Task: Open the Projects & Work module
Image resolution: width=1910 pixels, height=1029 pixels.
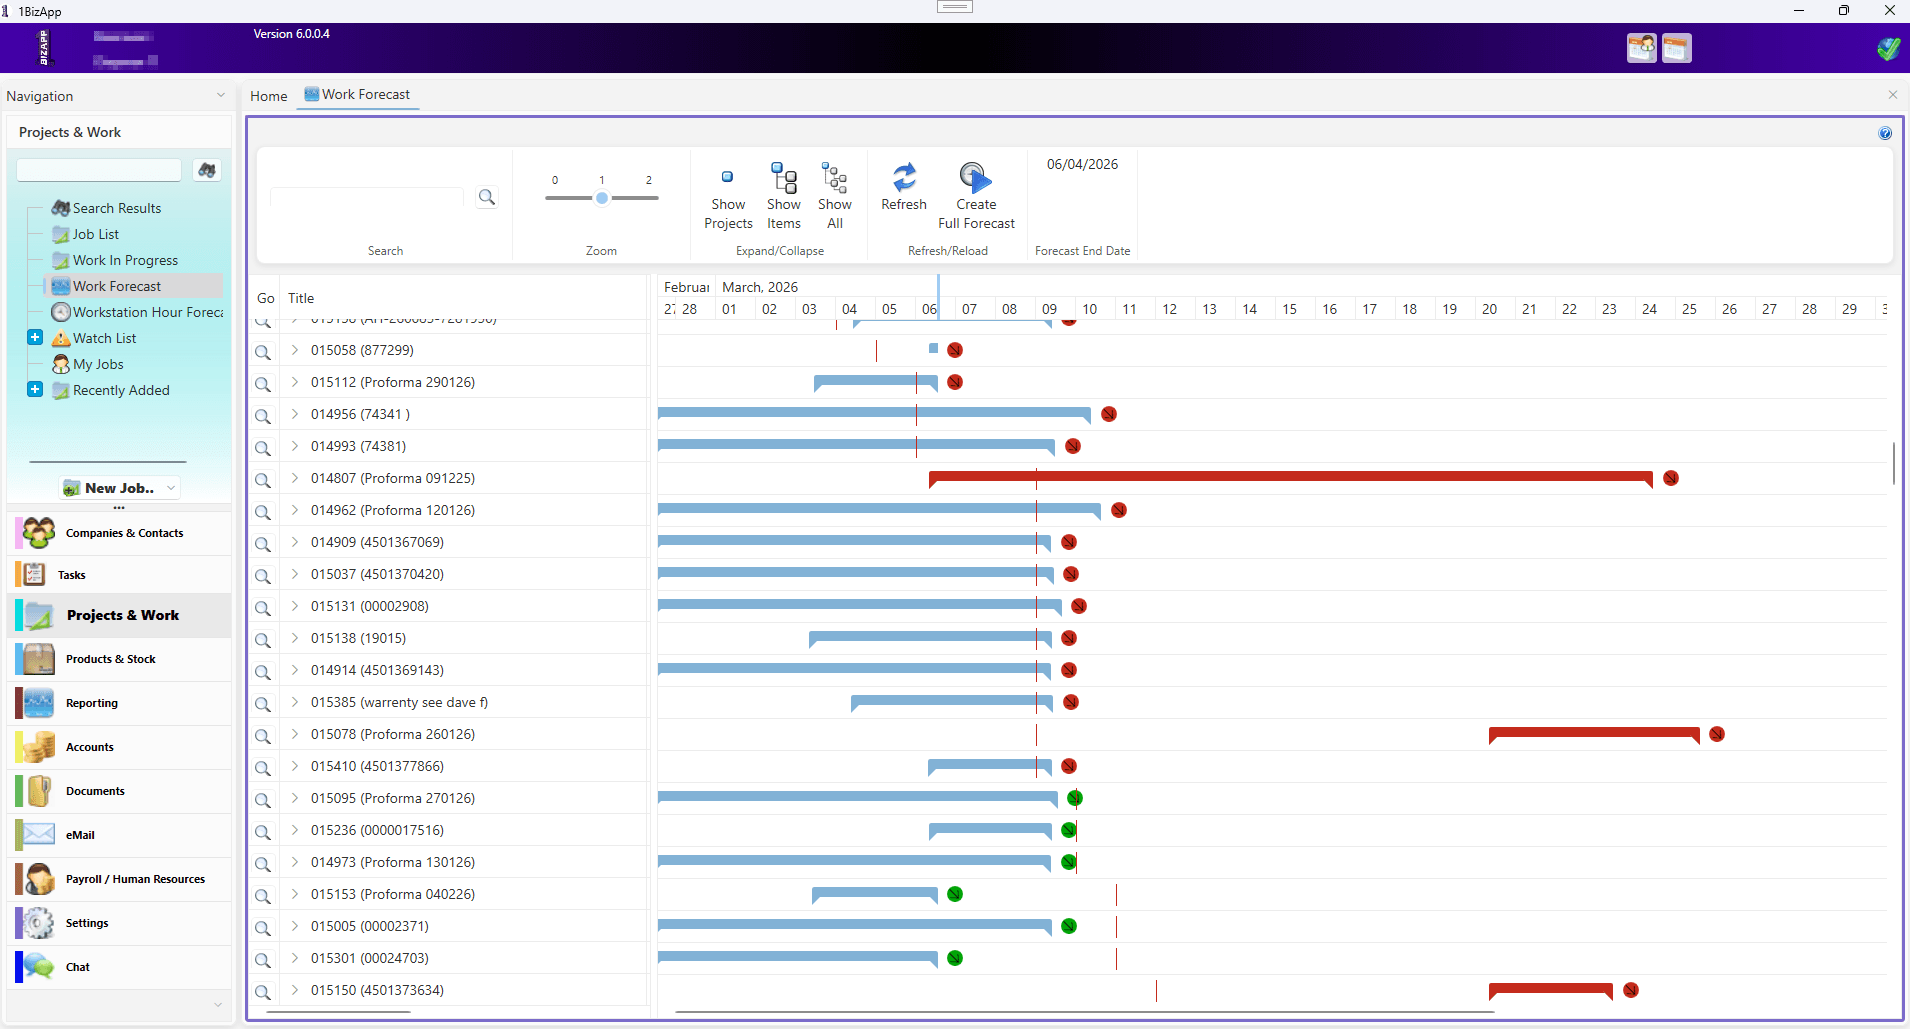Action: tap(119, 615)
